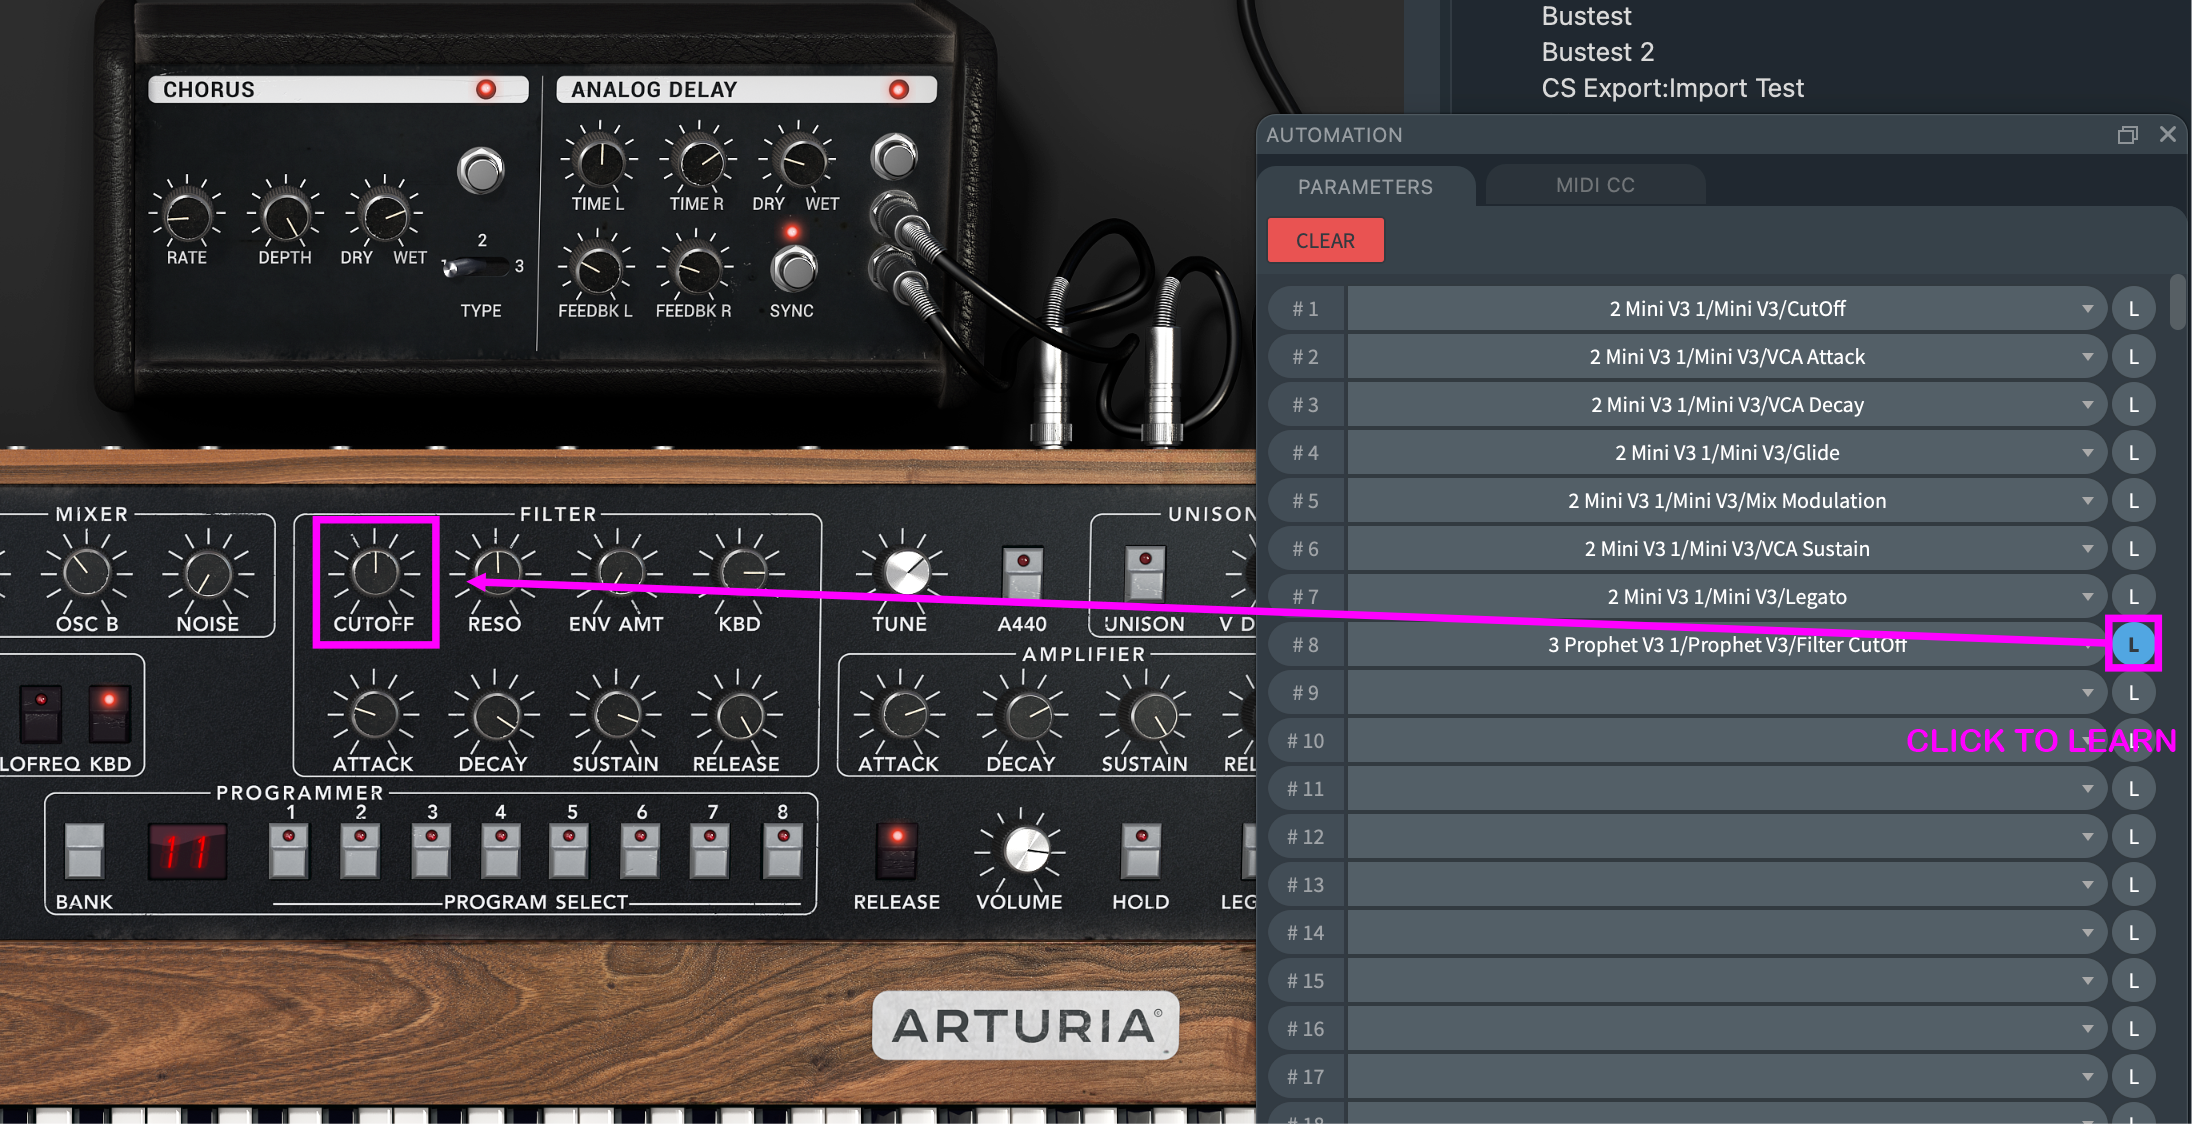This screenshot has height=1124, width=2192.
Task: Switch to the MIDI CC tab
Action: click(x=1595, y=185)
